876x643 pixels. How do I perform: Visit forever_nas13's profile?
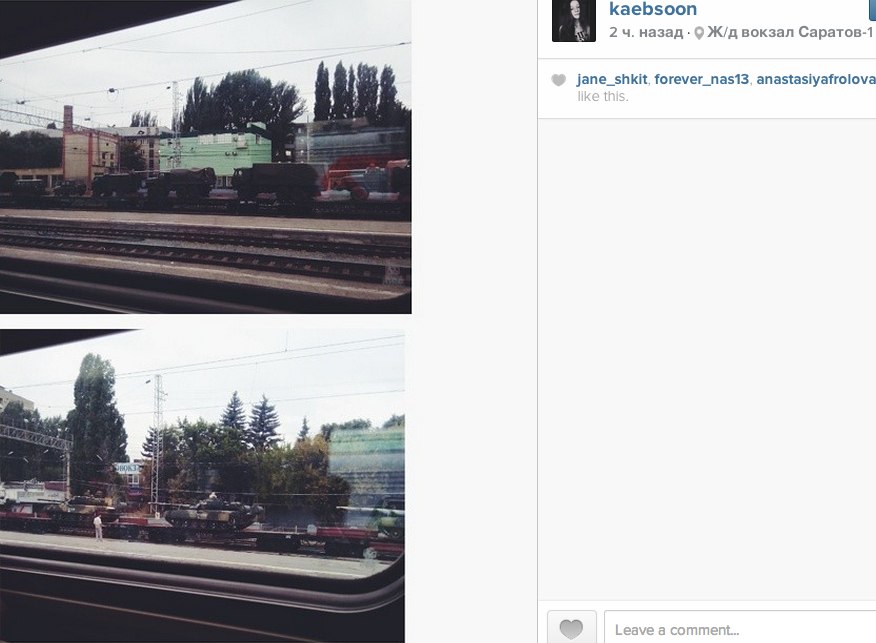point(702,79)
